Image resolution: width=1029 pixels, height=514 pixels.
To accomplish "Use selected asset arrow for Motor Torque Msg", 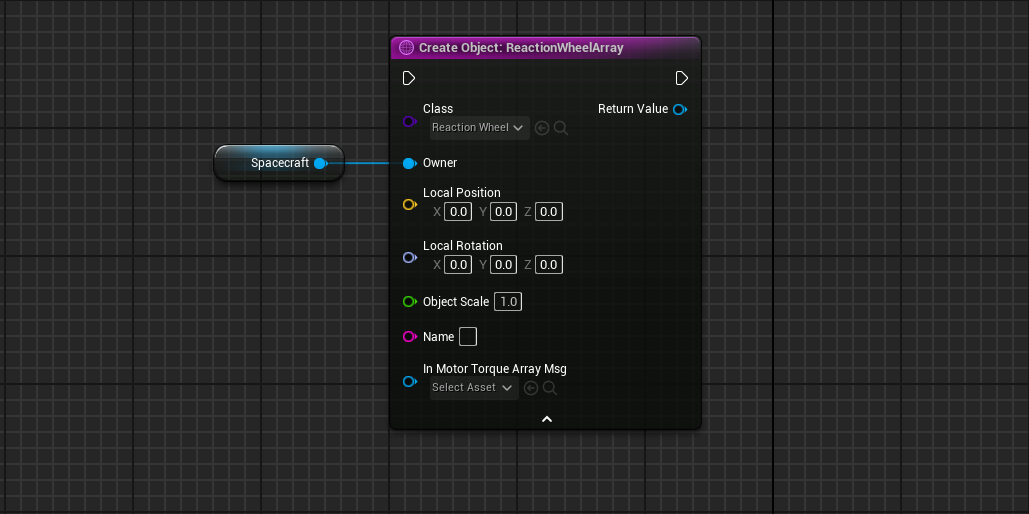I will [x=531, y=388].
